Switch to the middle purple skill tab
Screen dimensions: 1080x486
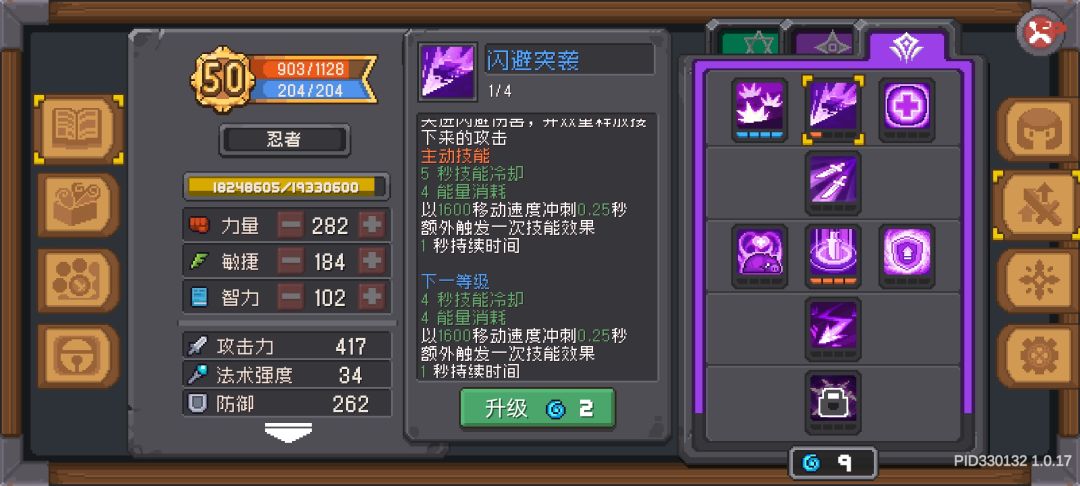824,44
